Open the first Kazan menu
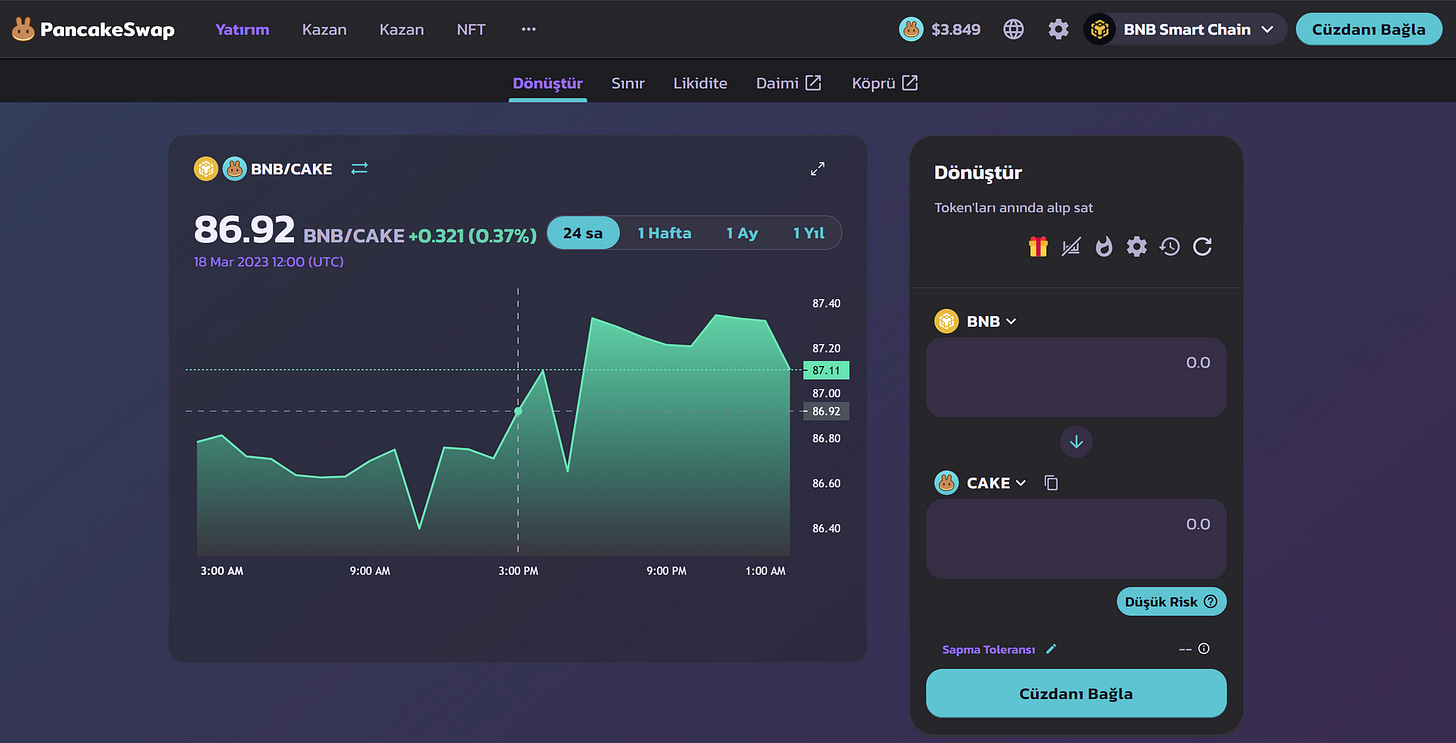 click(x=324, y=29)
